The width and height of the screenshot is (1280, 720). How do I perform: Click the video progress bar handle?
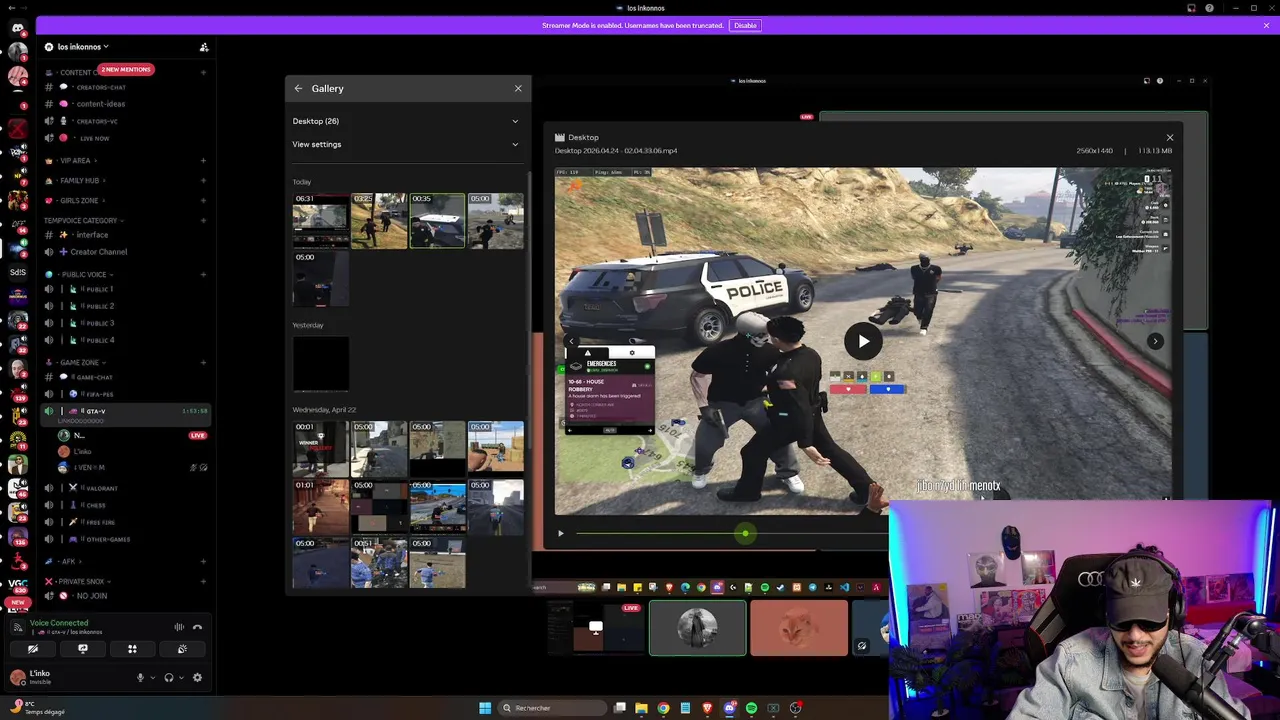point(745,533)
